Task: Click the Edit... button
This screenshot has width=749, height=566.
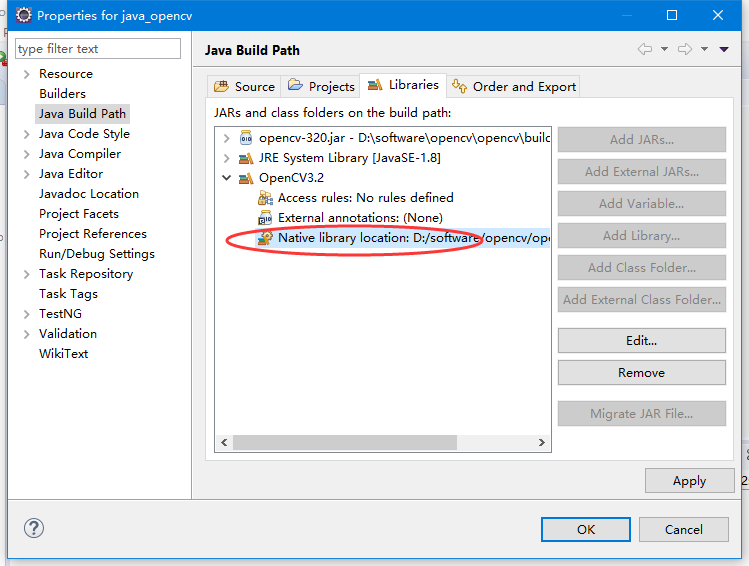Action: click(642, 341)
